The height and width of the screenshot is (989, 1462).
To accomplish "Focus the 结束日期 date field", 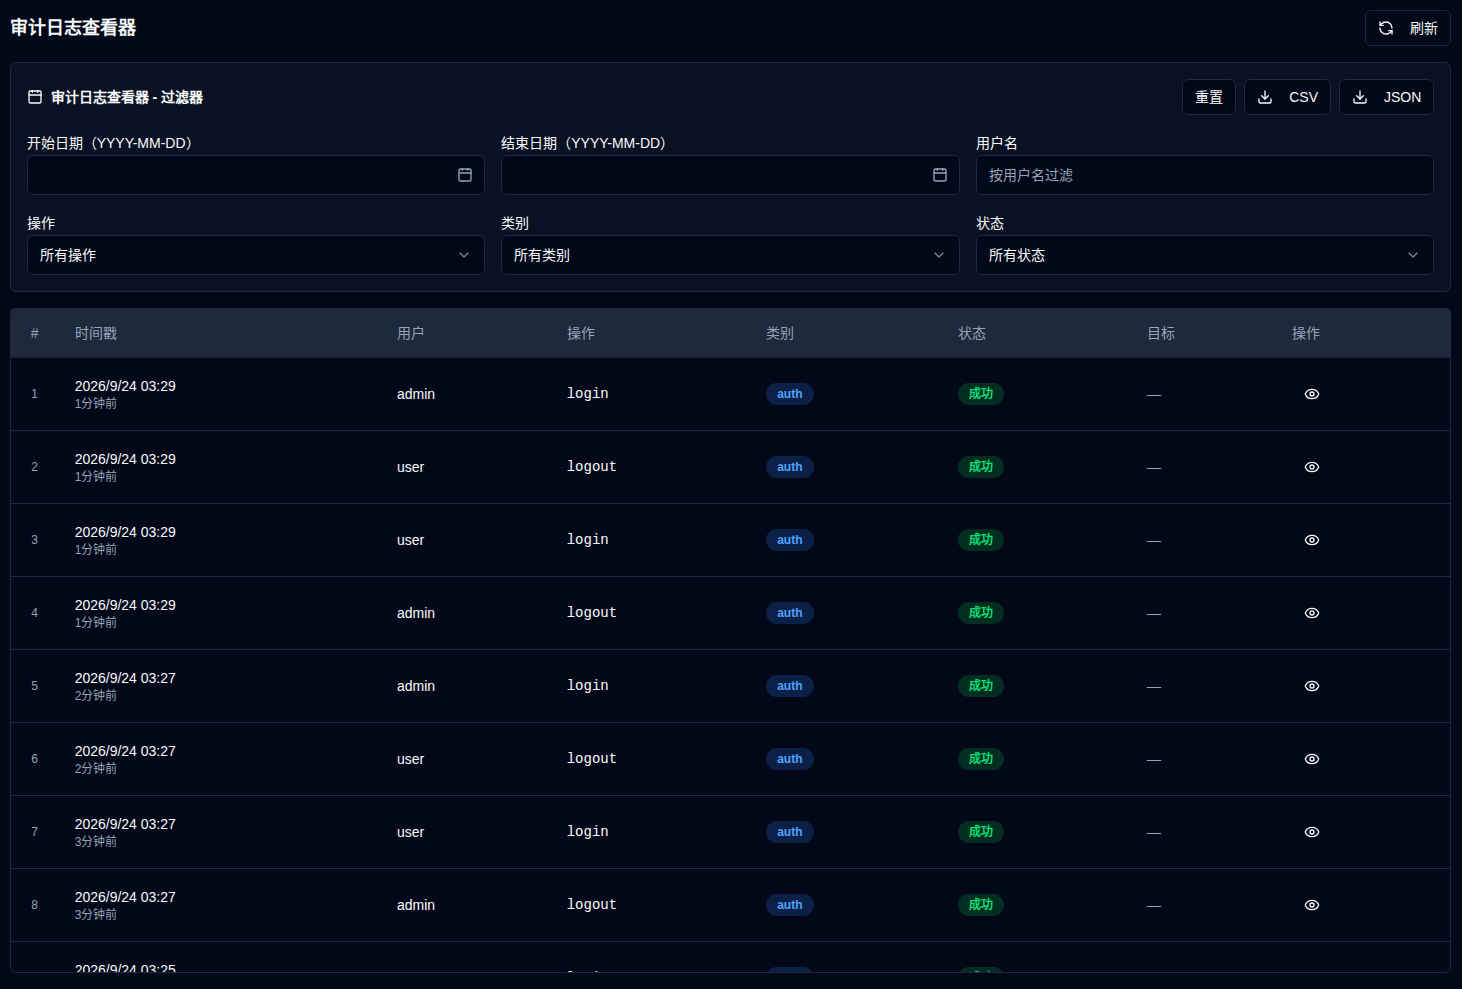I will click(x=730, y=175).
